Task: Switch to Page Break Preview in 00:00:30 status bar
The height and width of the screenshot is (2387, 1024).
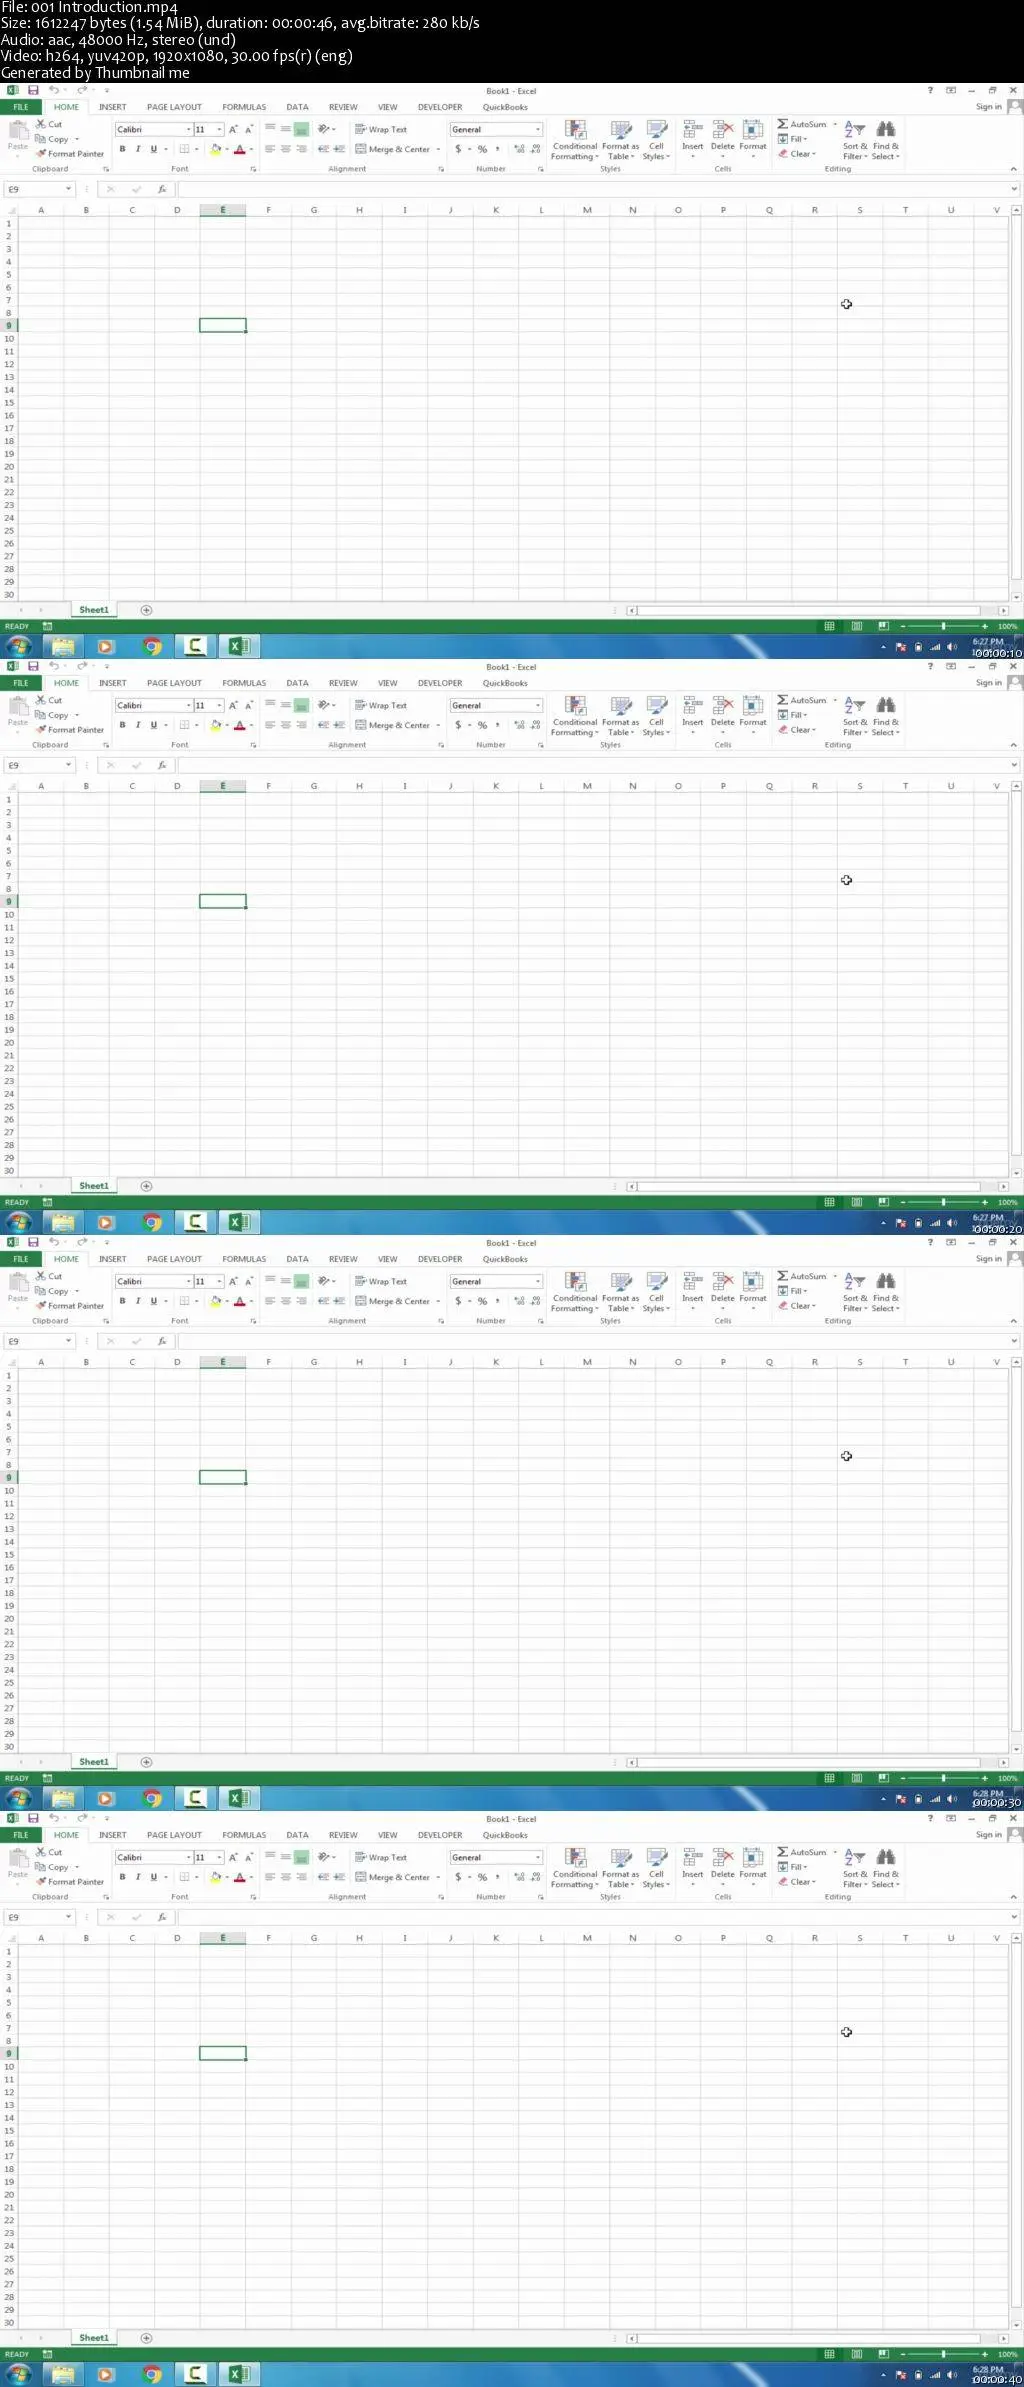Action: [883, 1778]
